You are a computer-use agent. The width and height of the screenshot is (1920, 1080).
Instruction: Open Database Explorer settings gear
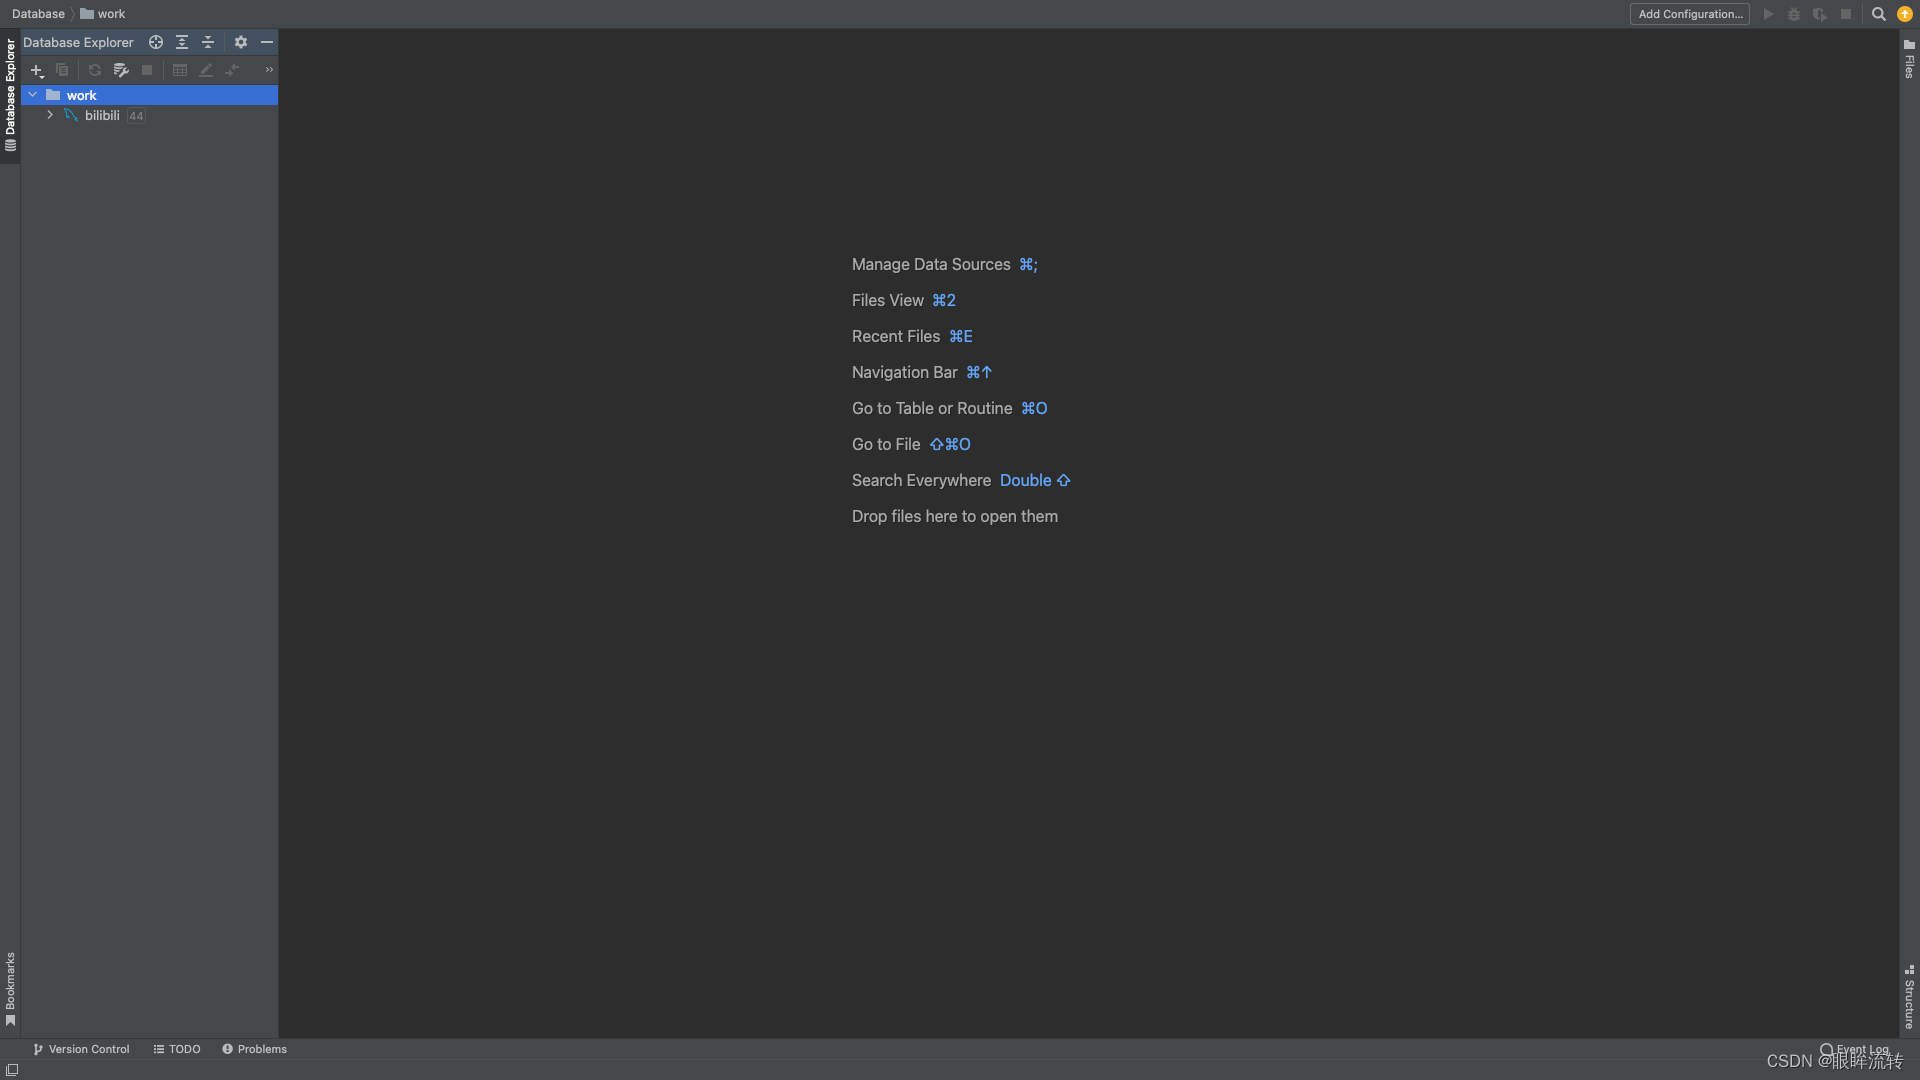[241, 42]
